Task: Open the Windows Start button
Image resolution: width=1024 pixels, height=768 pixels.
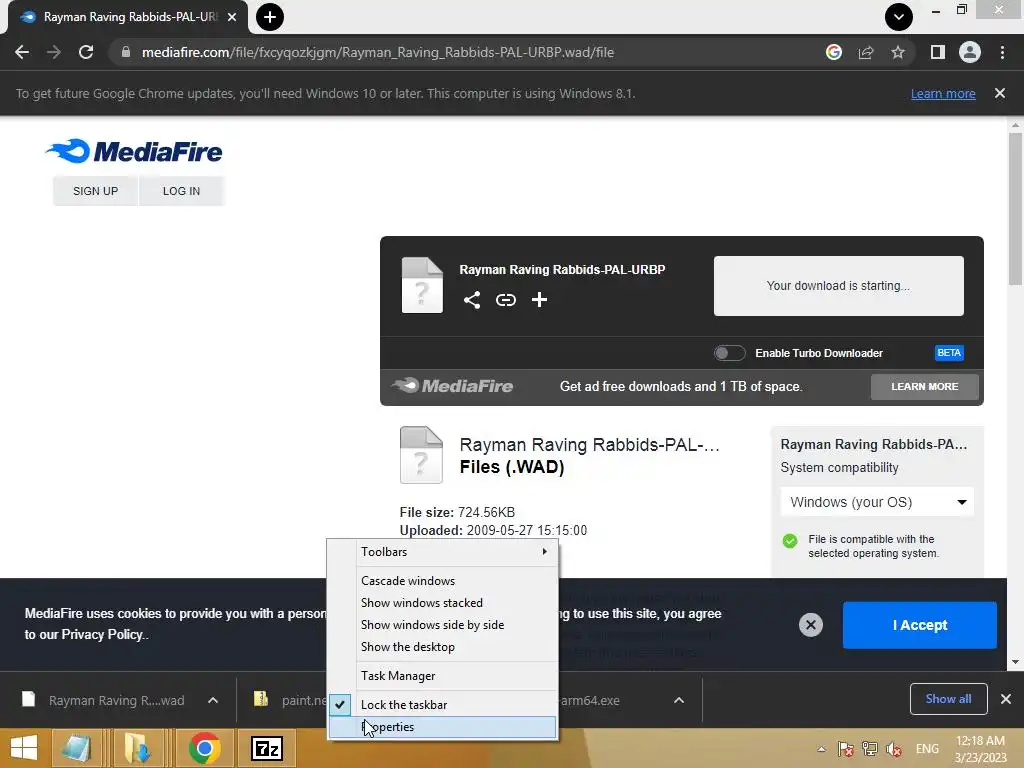Action: [x=24, y=748]
